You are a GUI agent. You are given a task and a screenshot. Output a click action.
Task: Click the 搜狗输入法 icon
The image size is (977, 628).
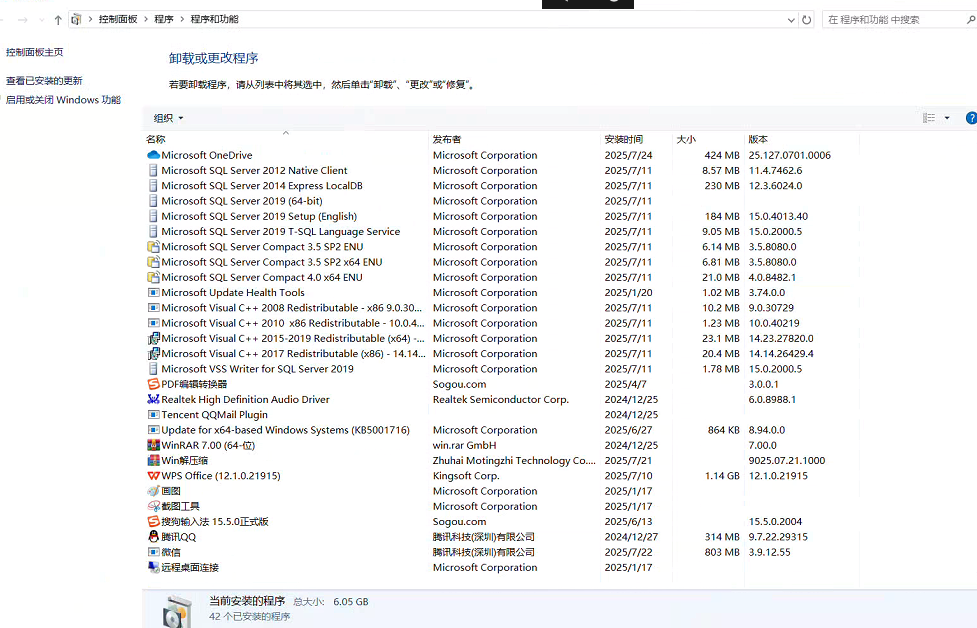pos(153,521)
